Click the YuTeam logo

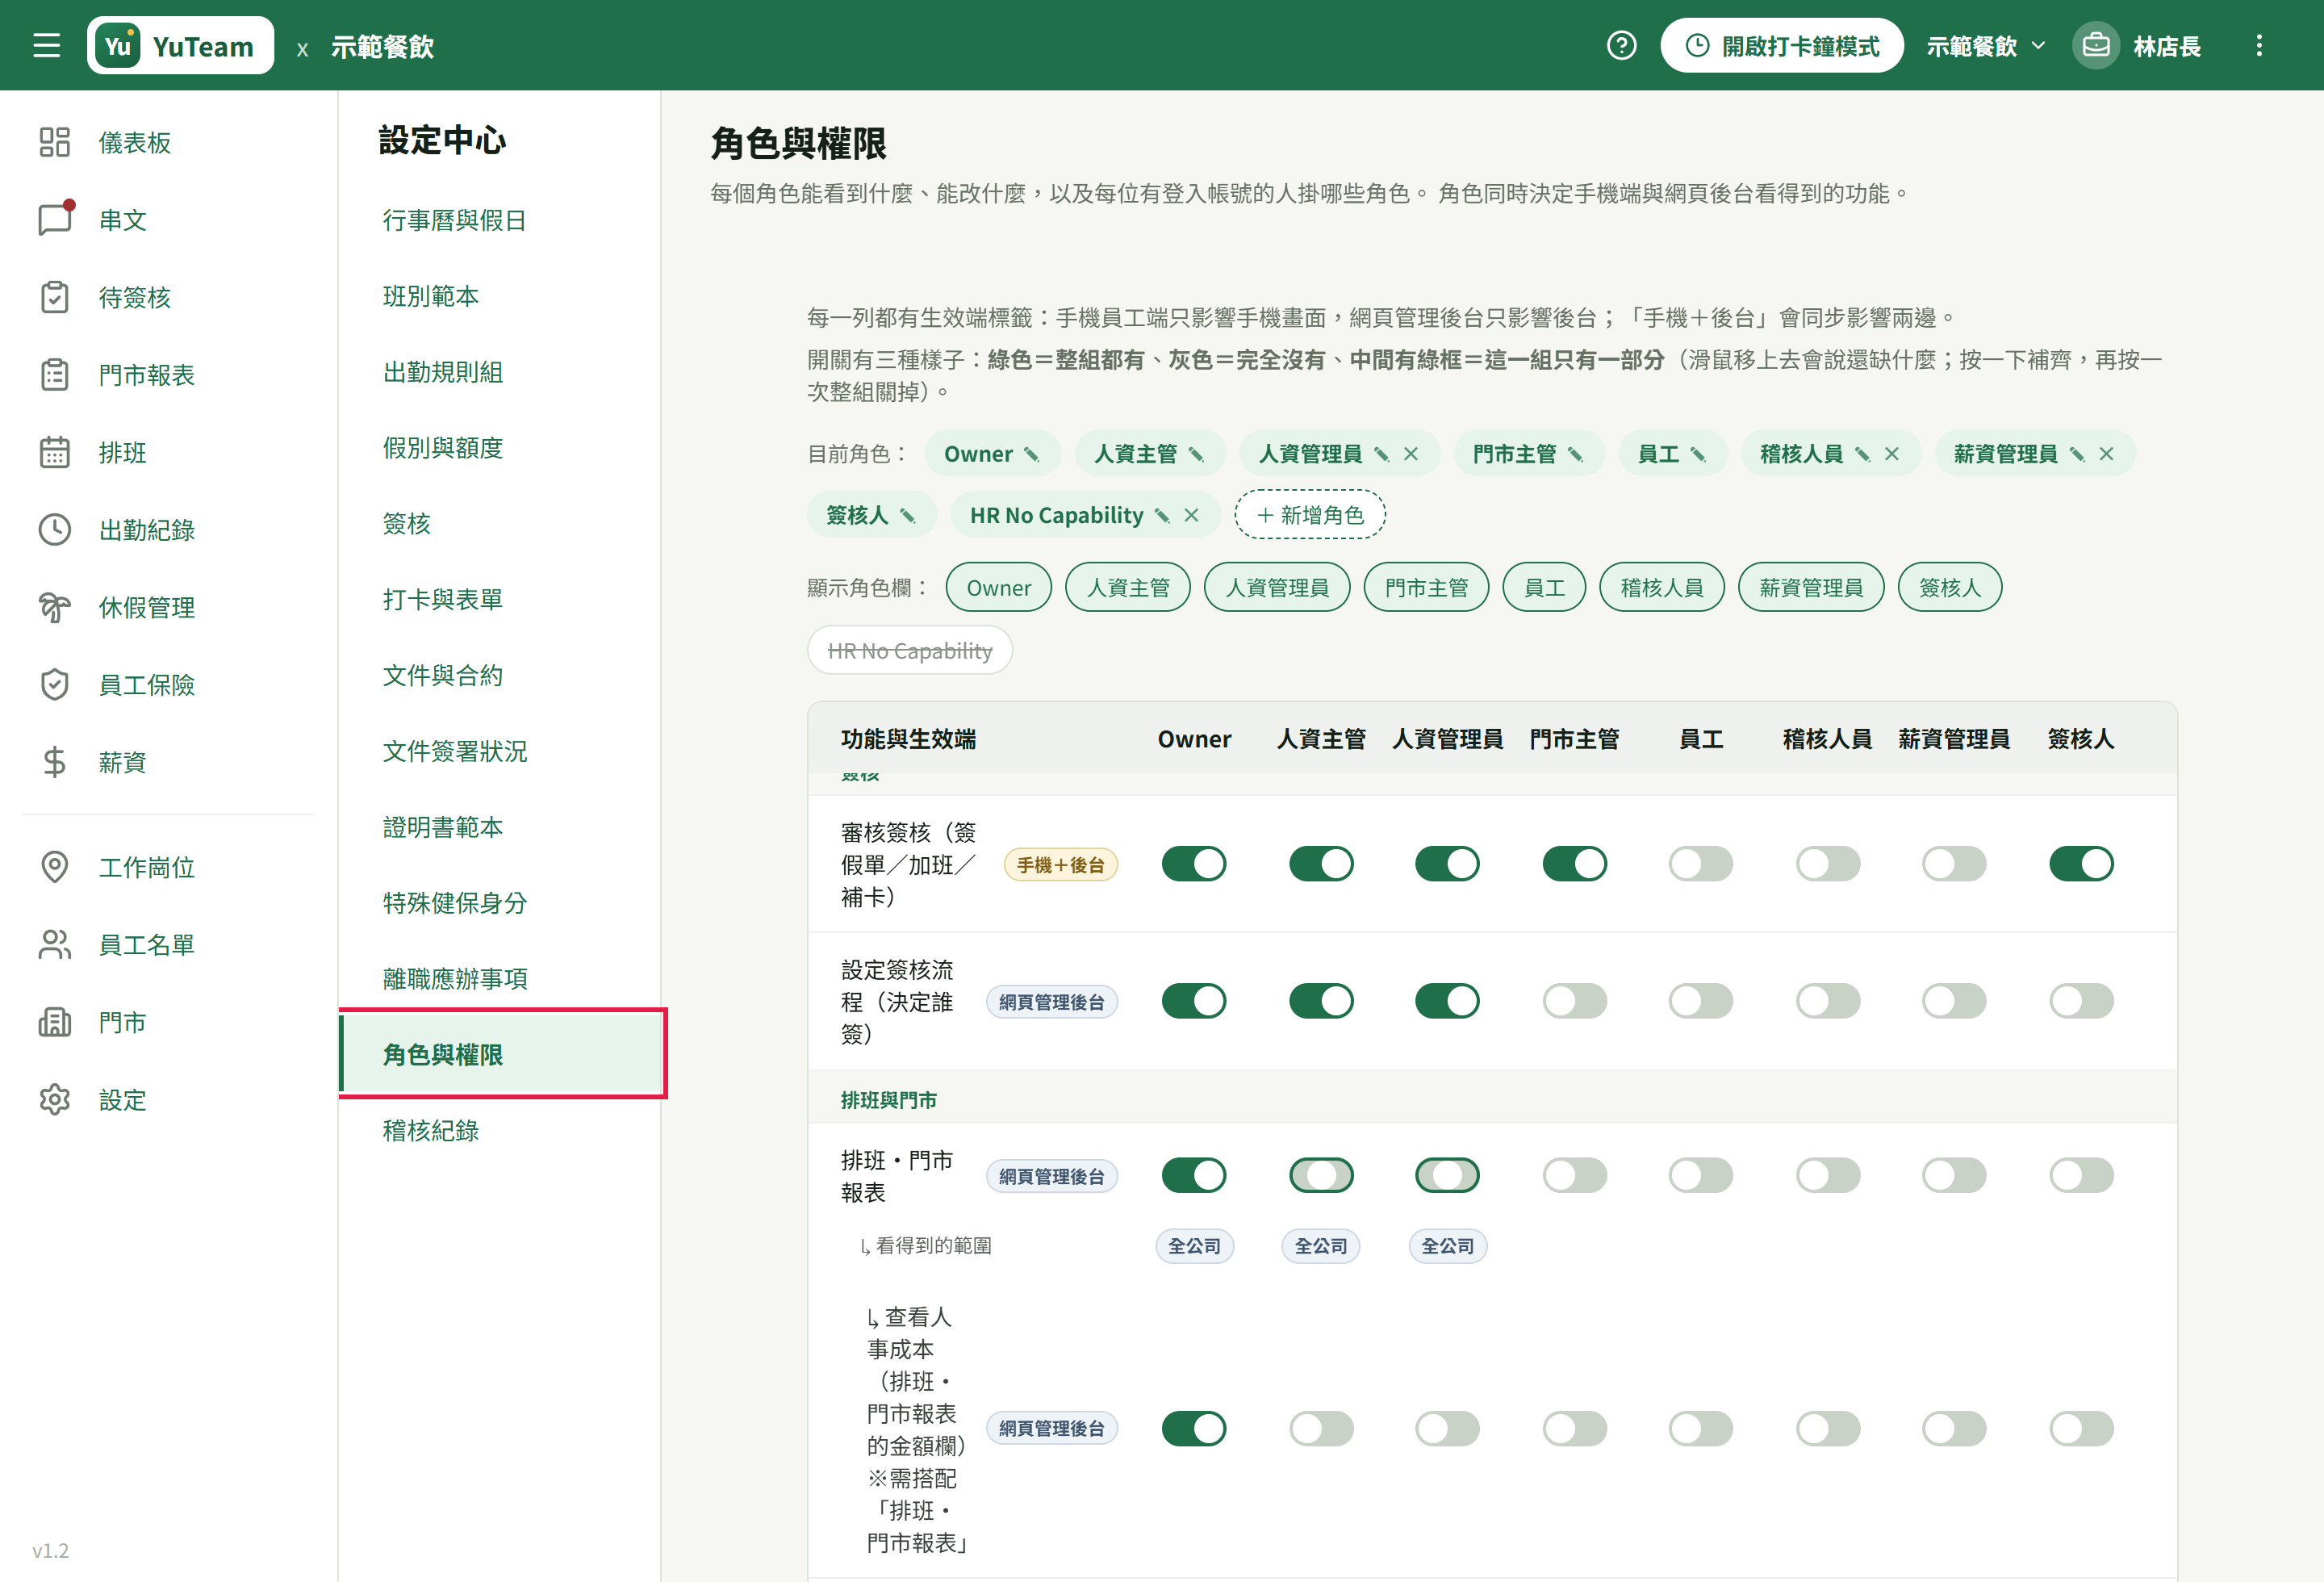coord(180,46)
